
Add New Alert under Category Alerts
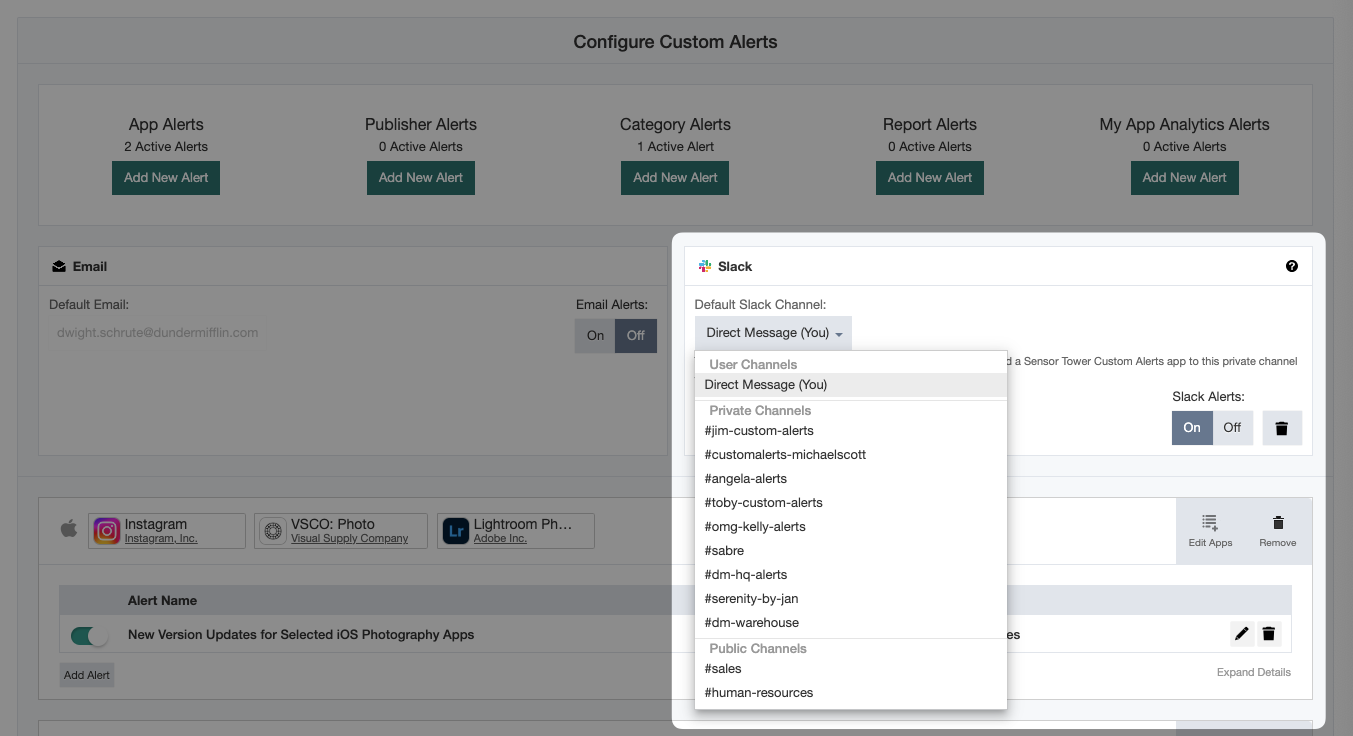[x=675, y=178]
